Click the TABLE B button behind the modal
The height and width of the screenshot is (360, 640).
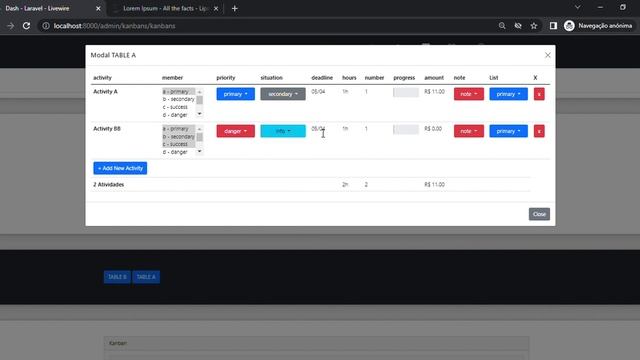(117, 277)
